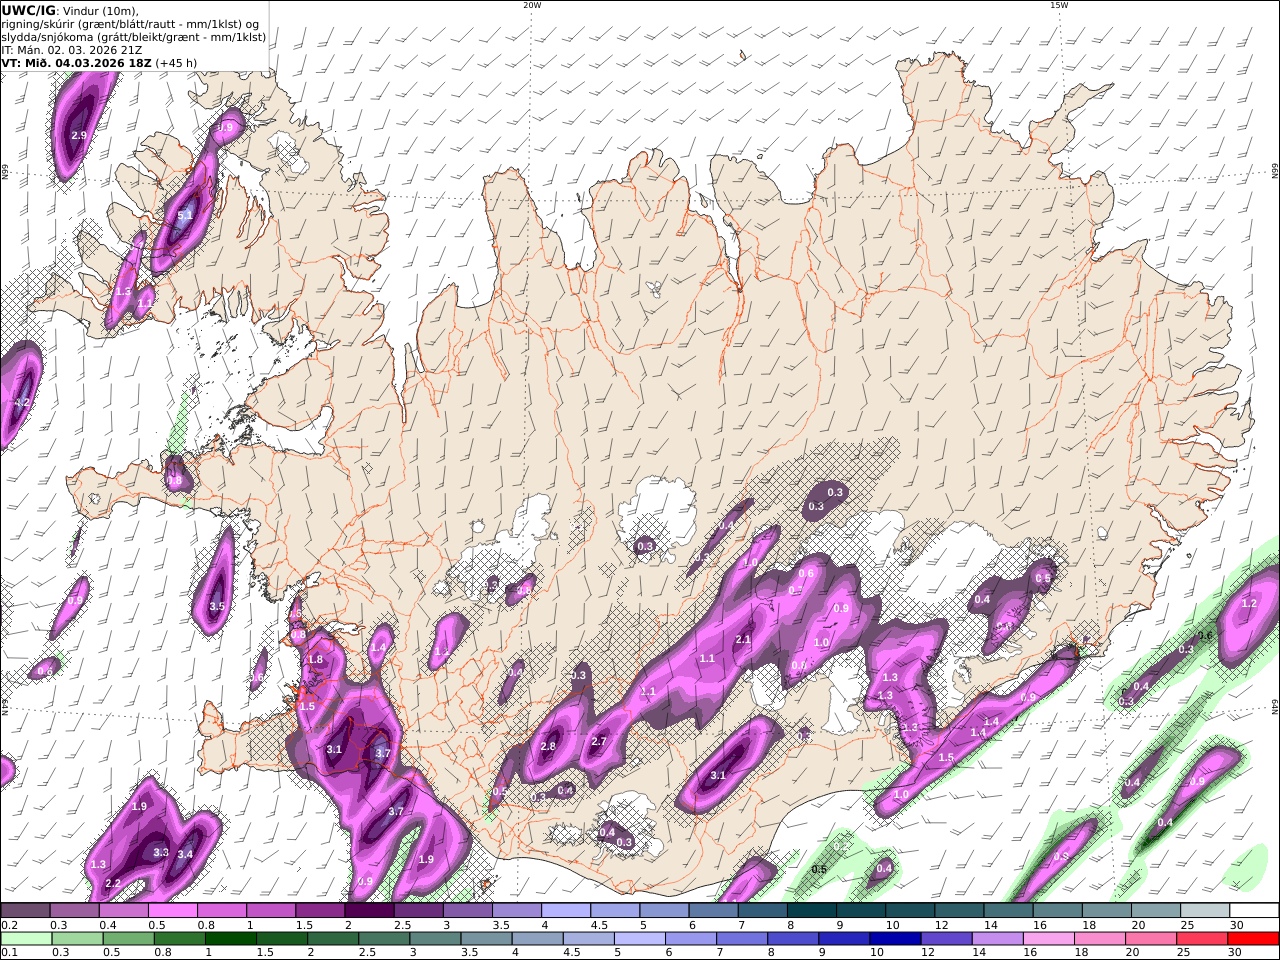Pick the bright pink swatch between 0.5 and 0.8 in top legend

(172, 911)
